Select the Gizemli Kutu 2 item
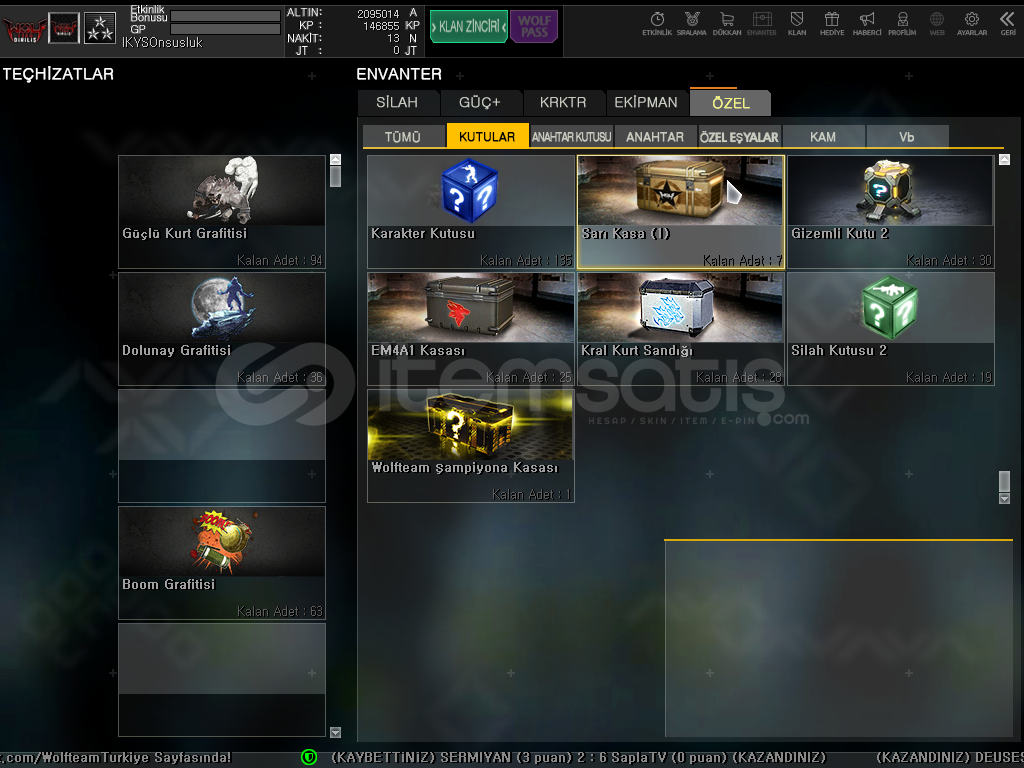Screen dimensions: 1024x768 click(891, 212)
